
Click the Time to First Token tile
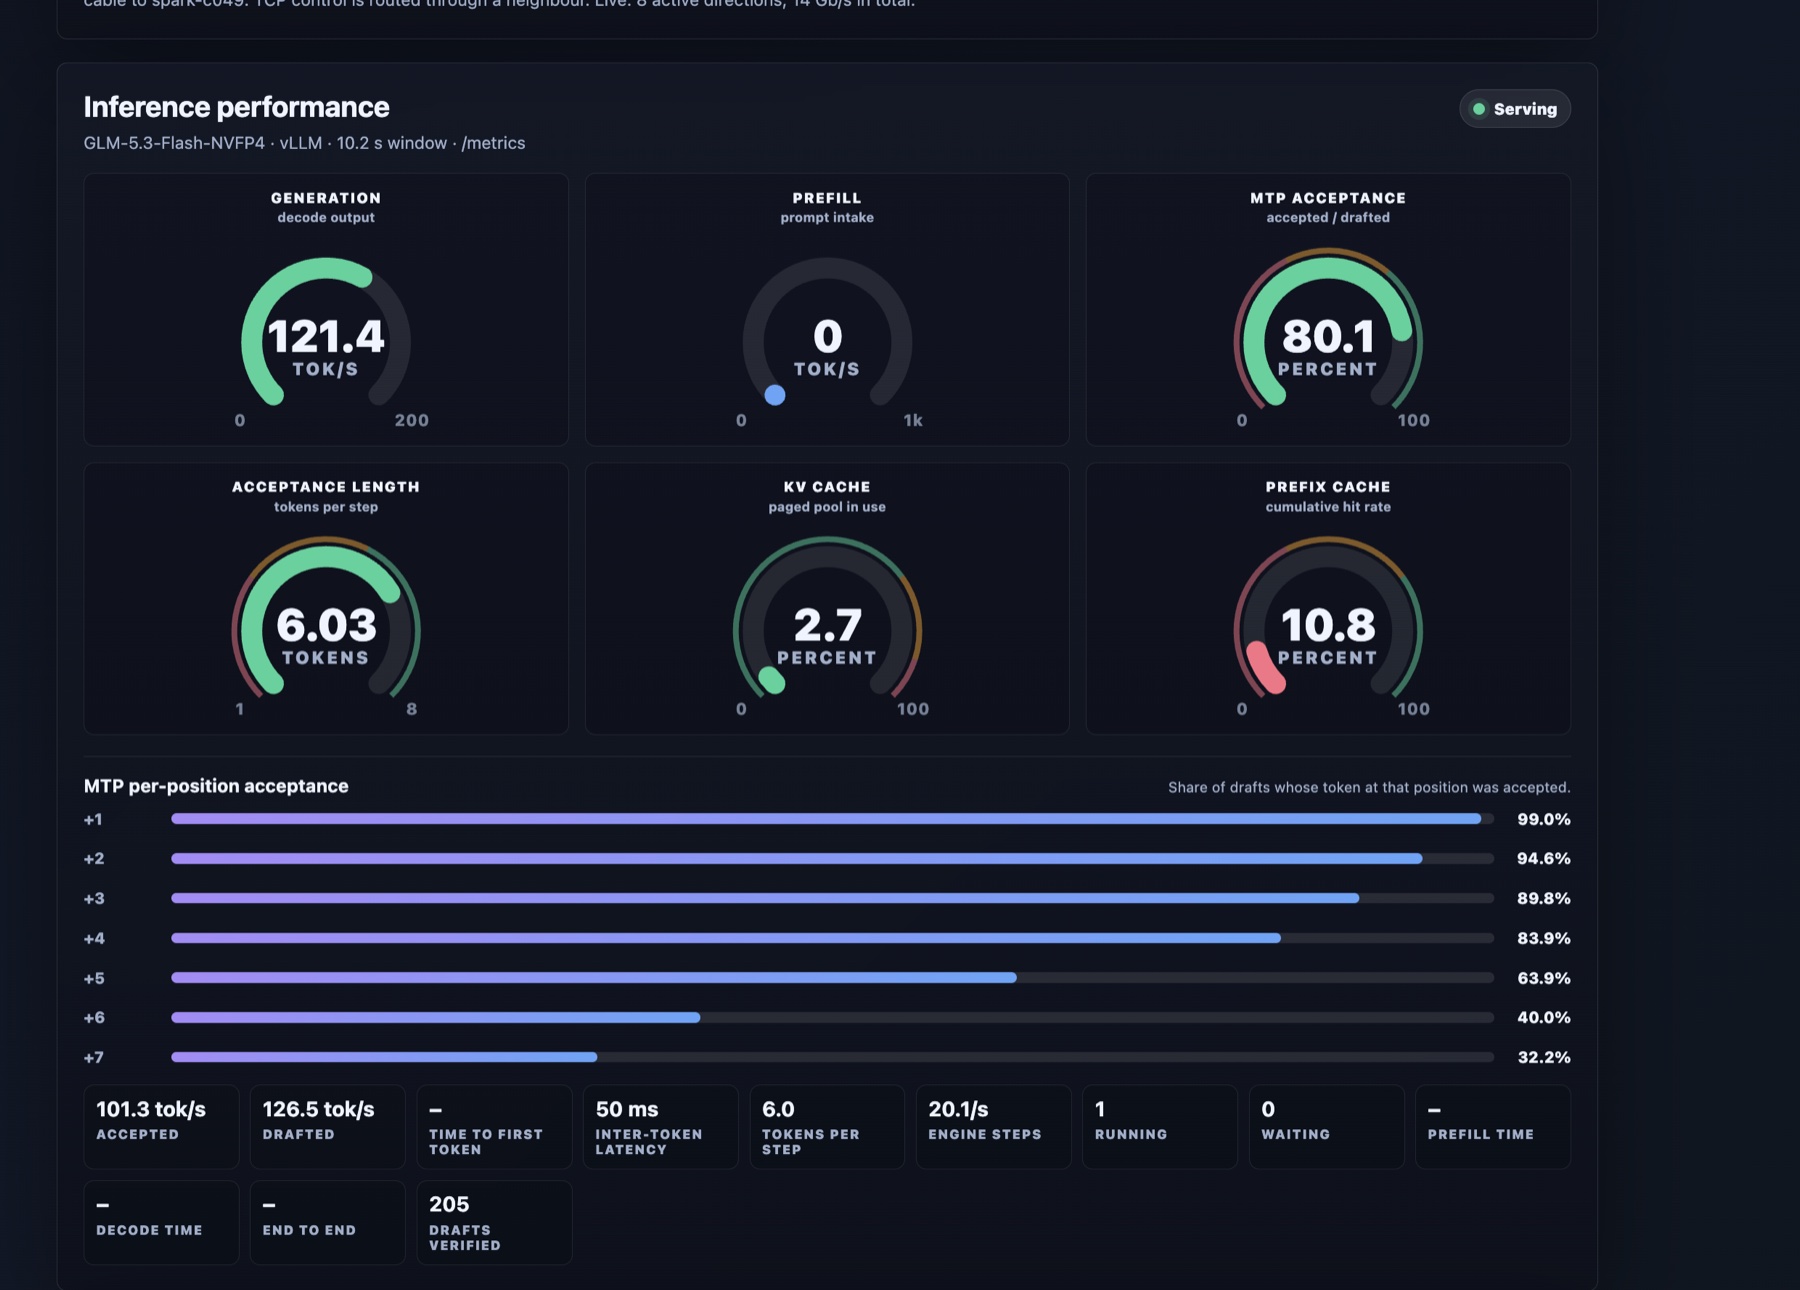[x=494, y=1127]
